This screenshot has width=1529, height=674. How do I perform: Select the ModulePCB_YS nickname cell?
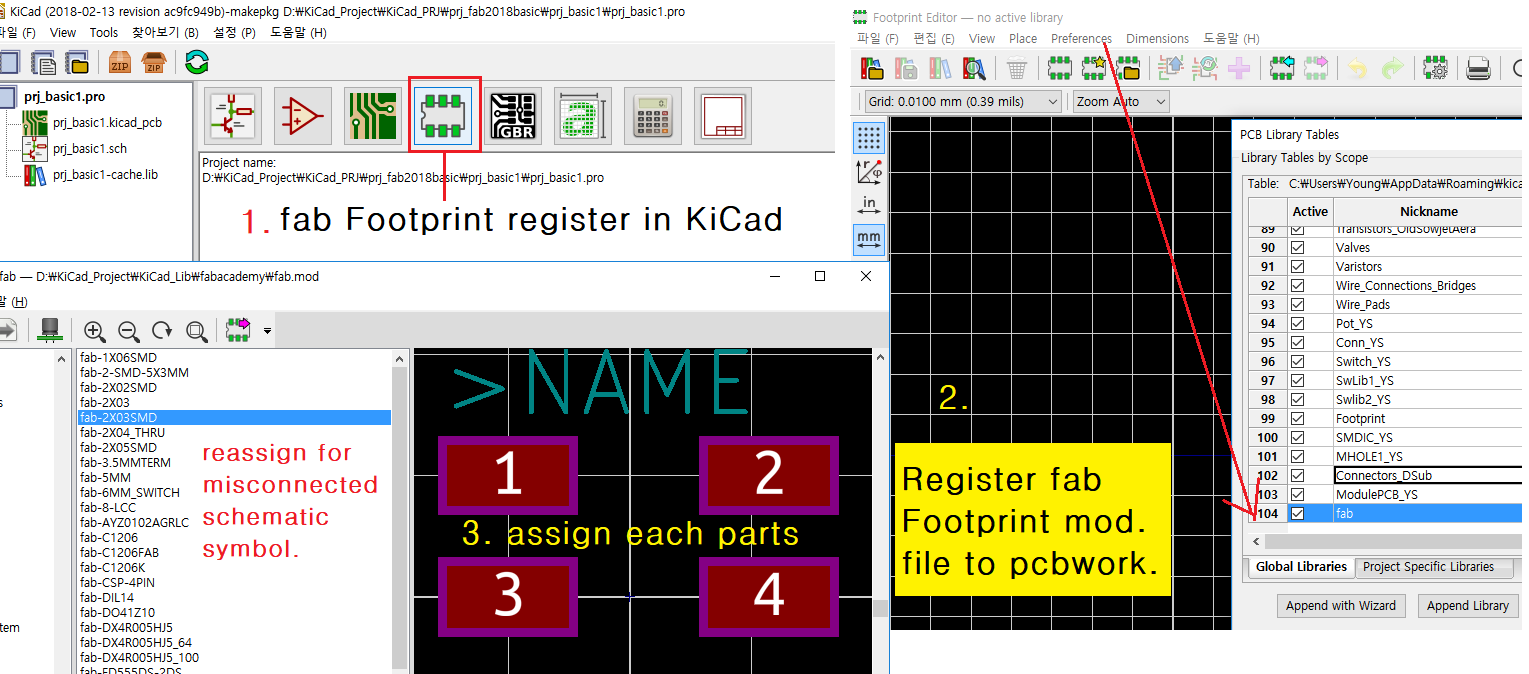[x=1427, y=495]
